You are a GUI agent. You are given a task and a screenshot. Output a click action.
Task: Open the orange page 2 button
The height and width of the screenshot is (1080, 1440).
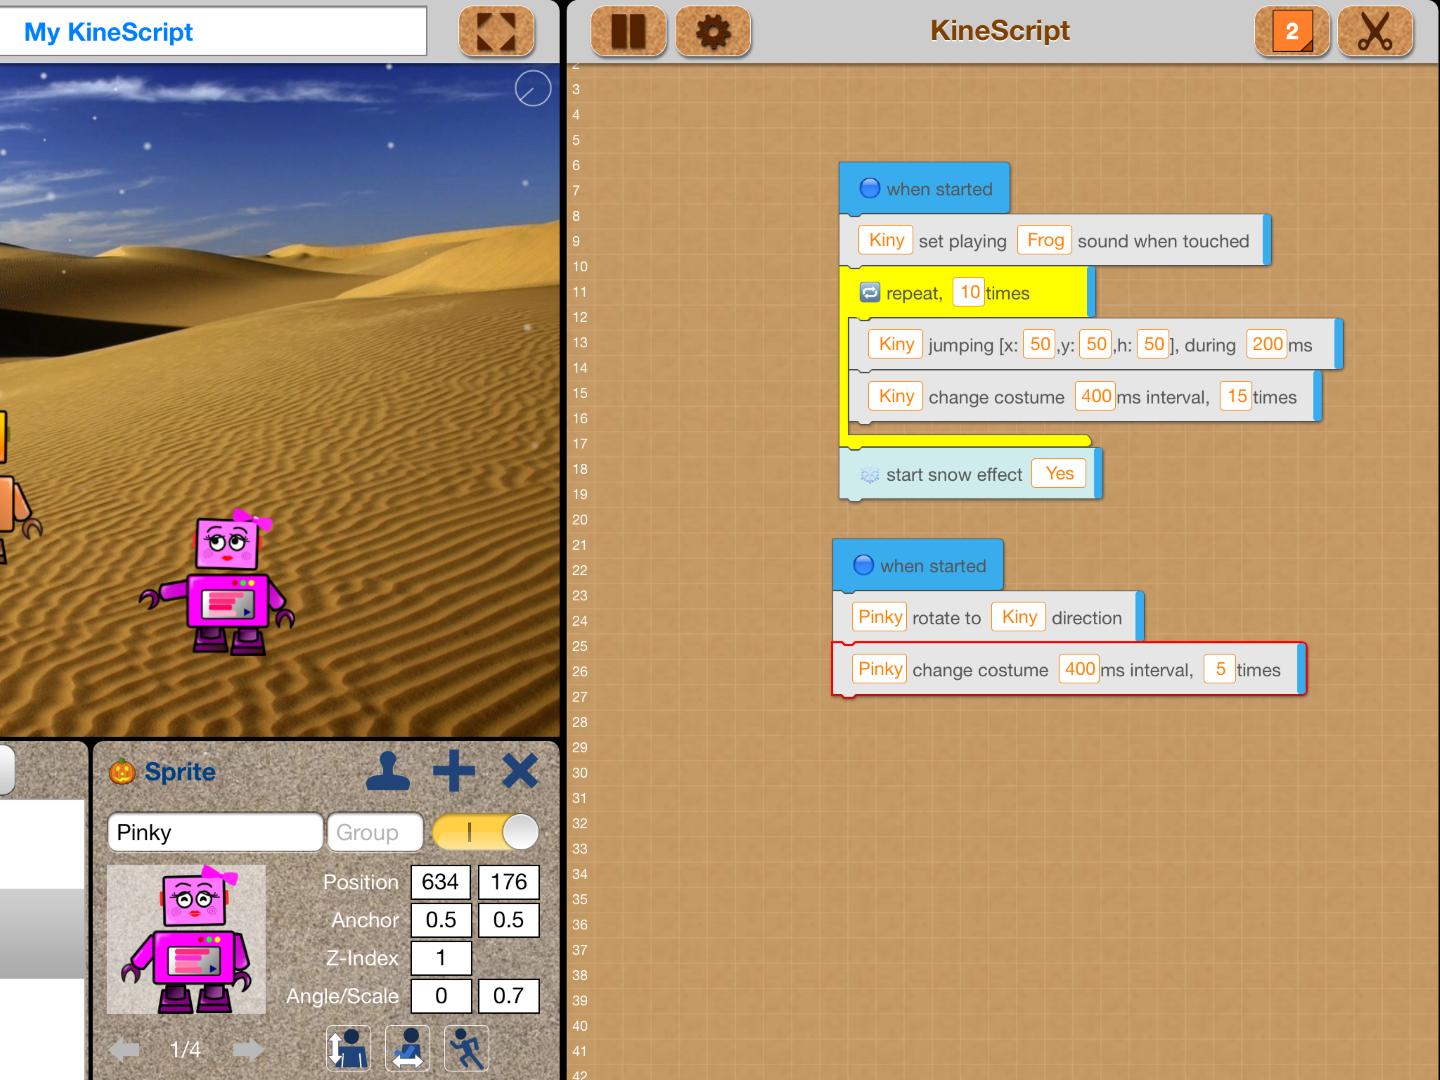(1292, 31)
